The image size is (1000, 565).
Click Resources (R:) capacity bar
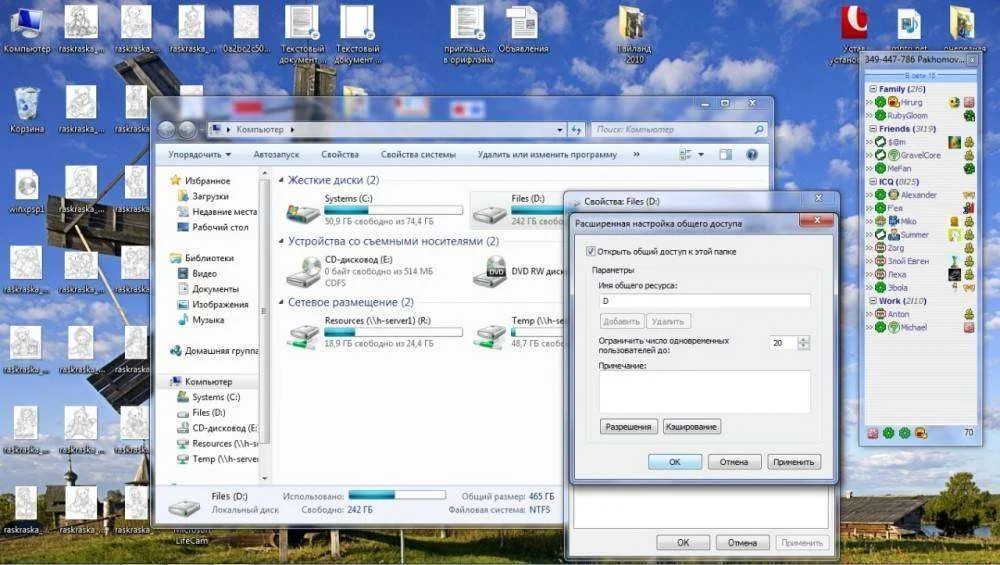click(393, 332)
